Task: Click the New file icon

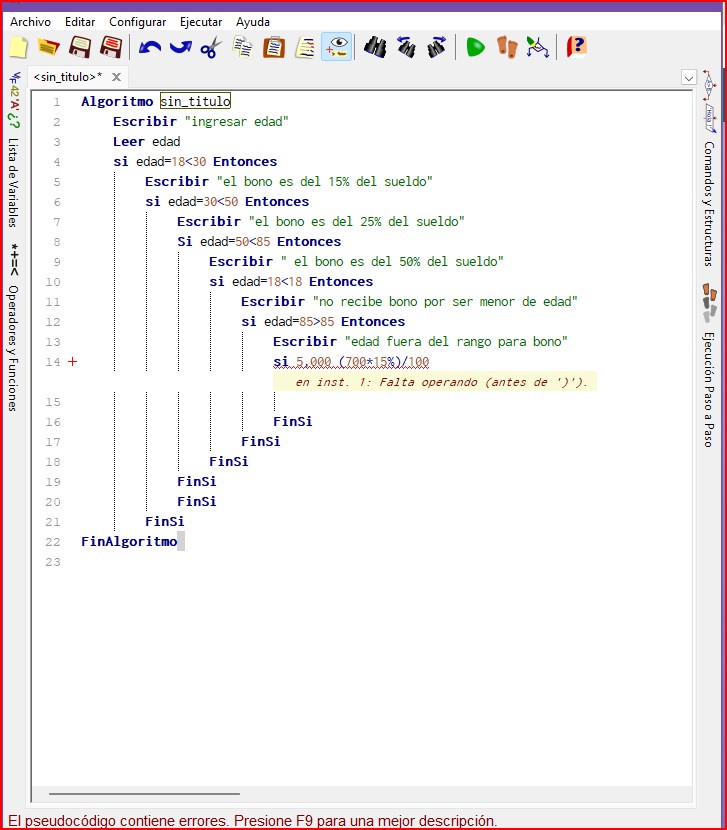Action: (18, 47)
